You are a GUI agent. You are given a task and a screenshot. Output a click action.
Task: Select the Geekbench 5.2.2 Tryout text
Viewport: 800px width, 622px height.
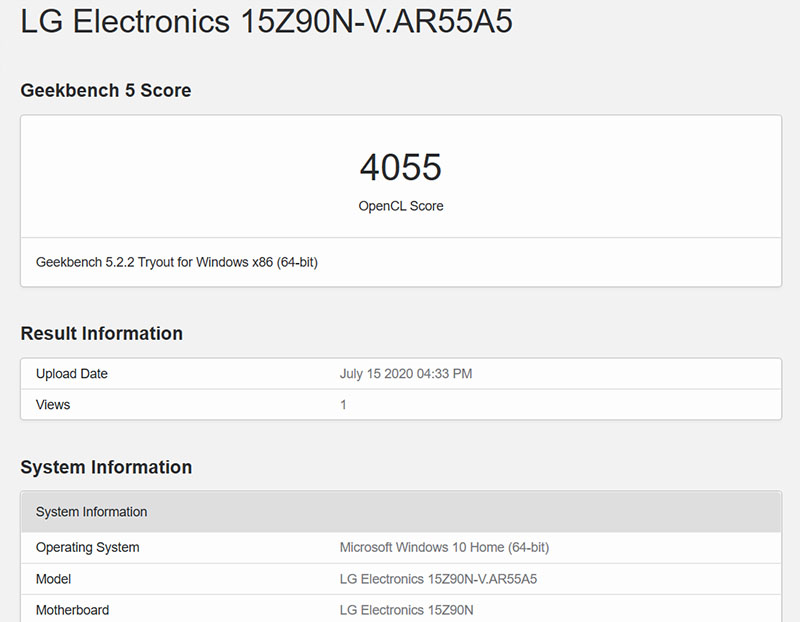pyautogui.click(x=178, y=262)
